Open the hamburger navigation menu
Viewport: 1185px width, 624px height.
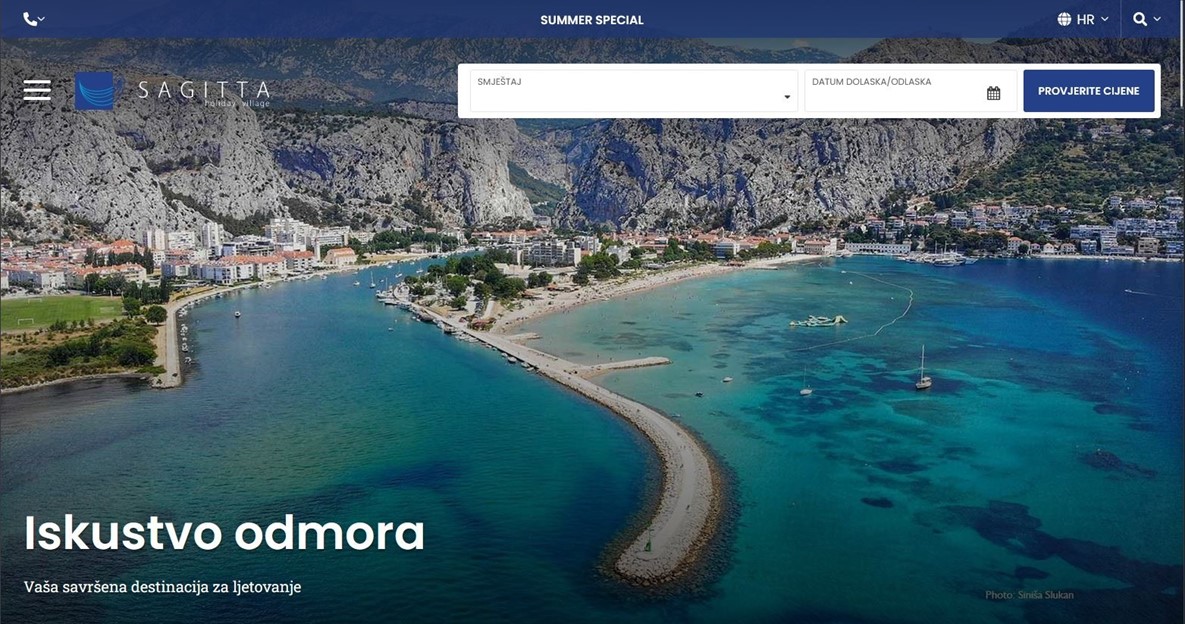[37, 90]
